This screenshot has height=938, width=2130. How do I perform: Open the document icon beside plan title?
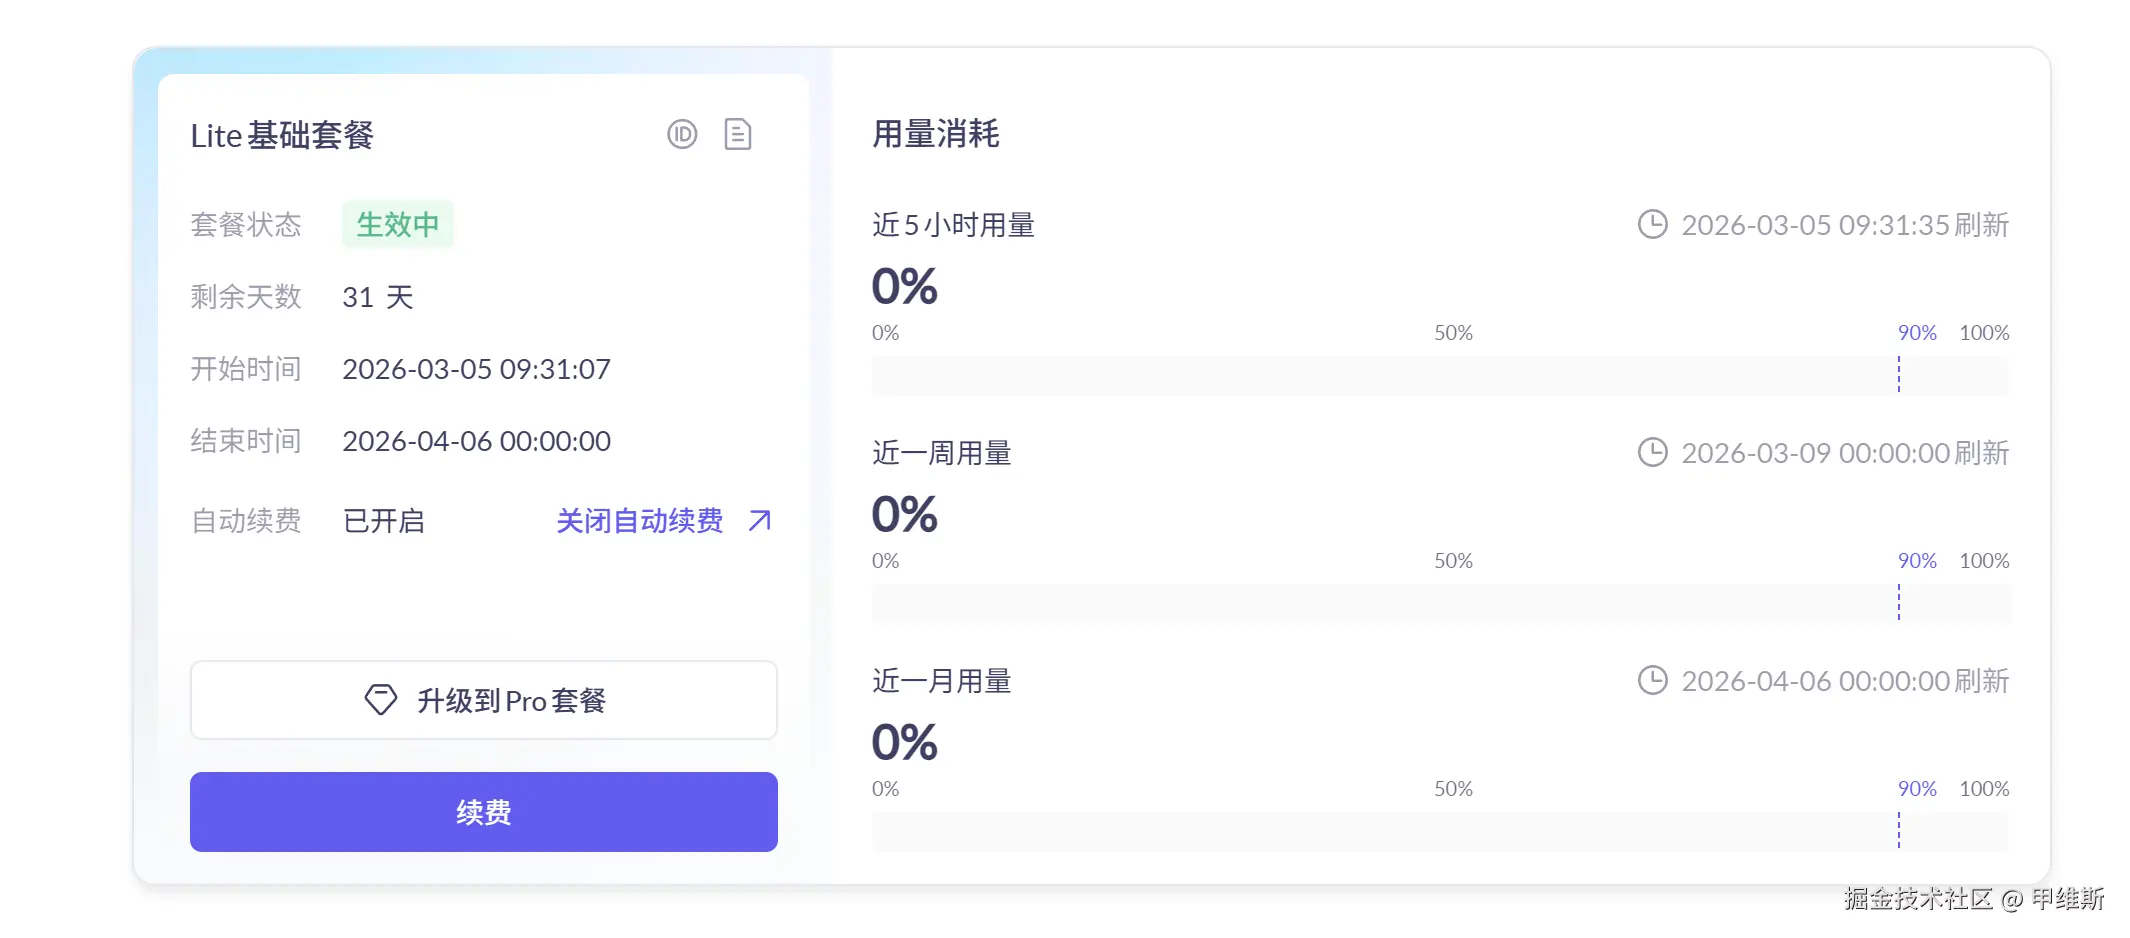point(738,134)
